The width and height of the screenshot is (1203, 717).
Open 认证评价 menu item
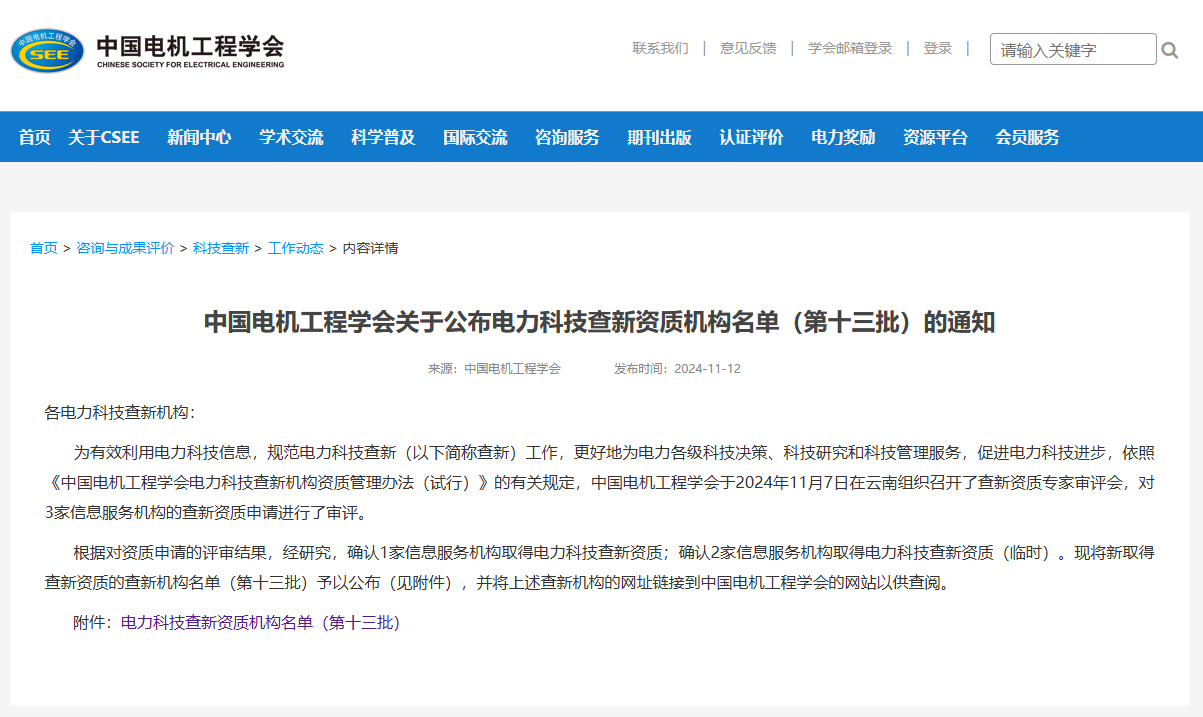point(751,137)
